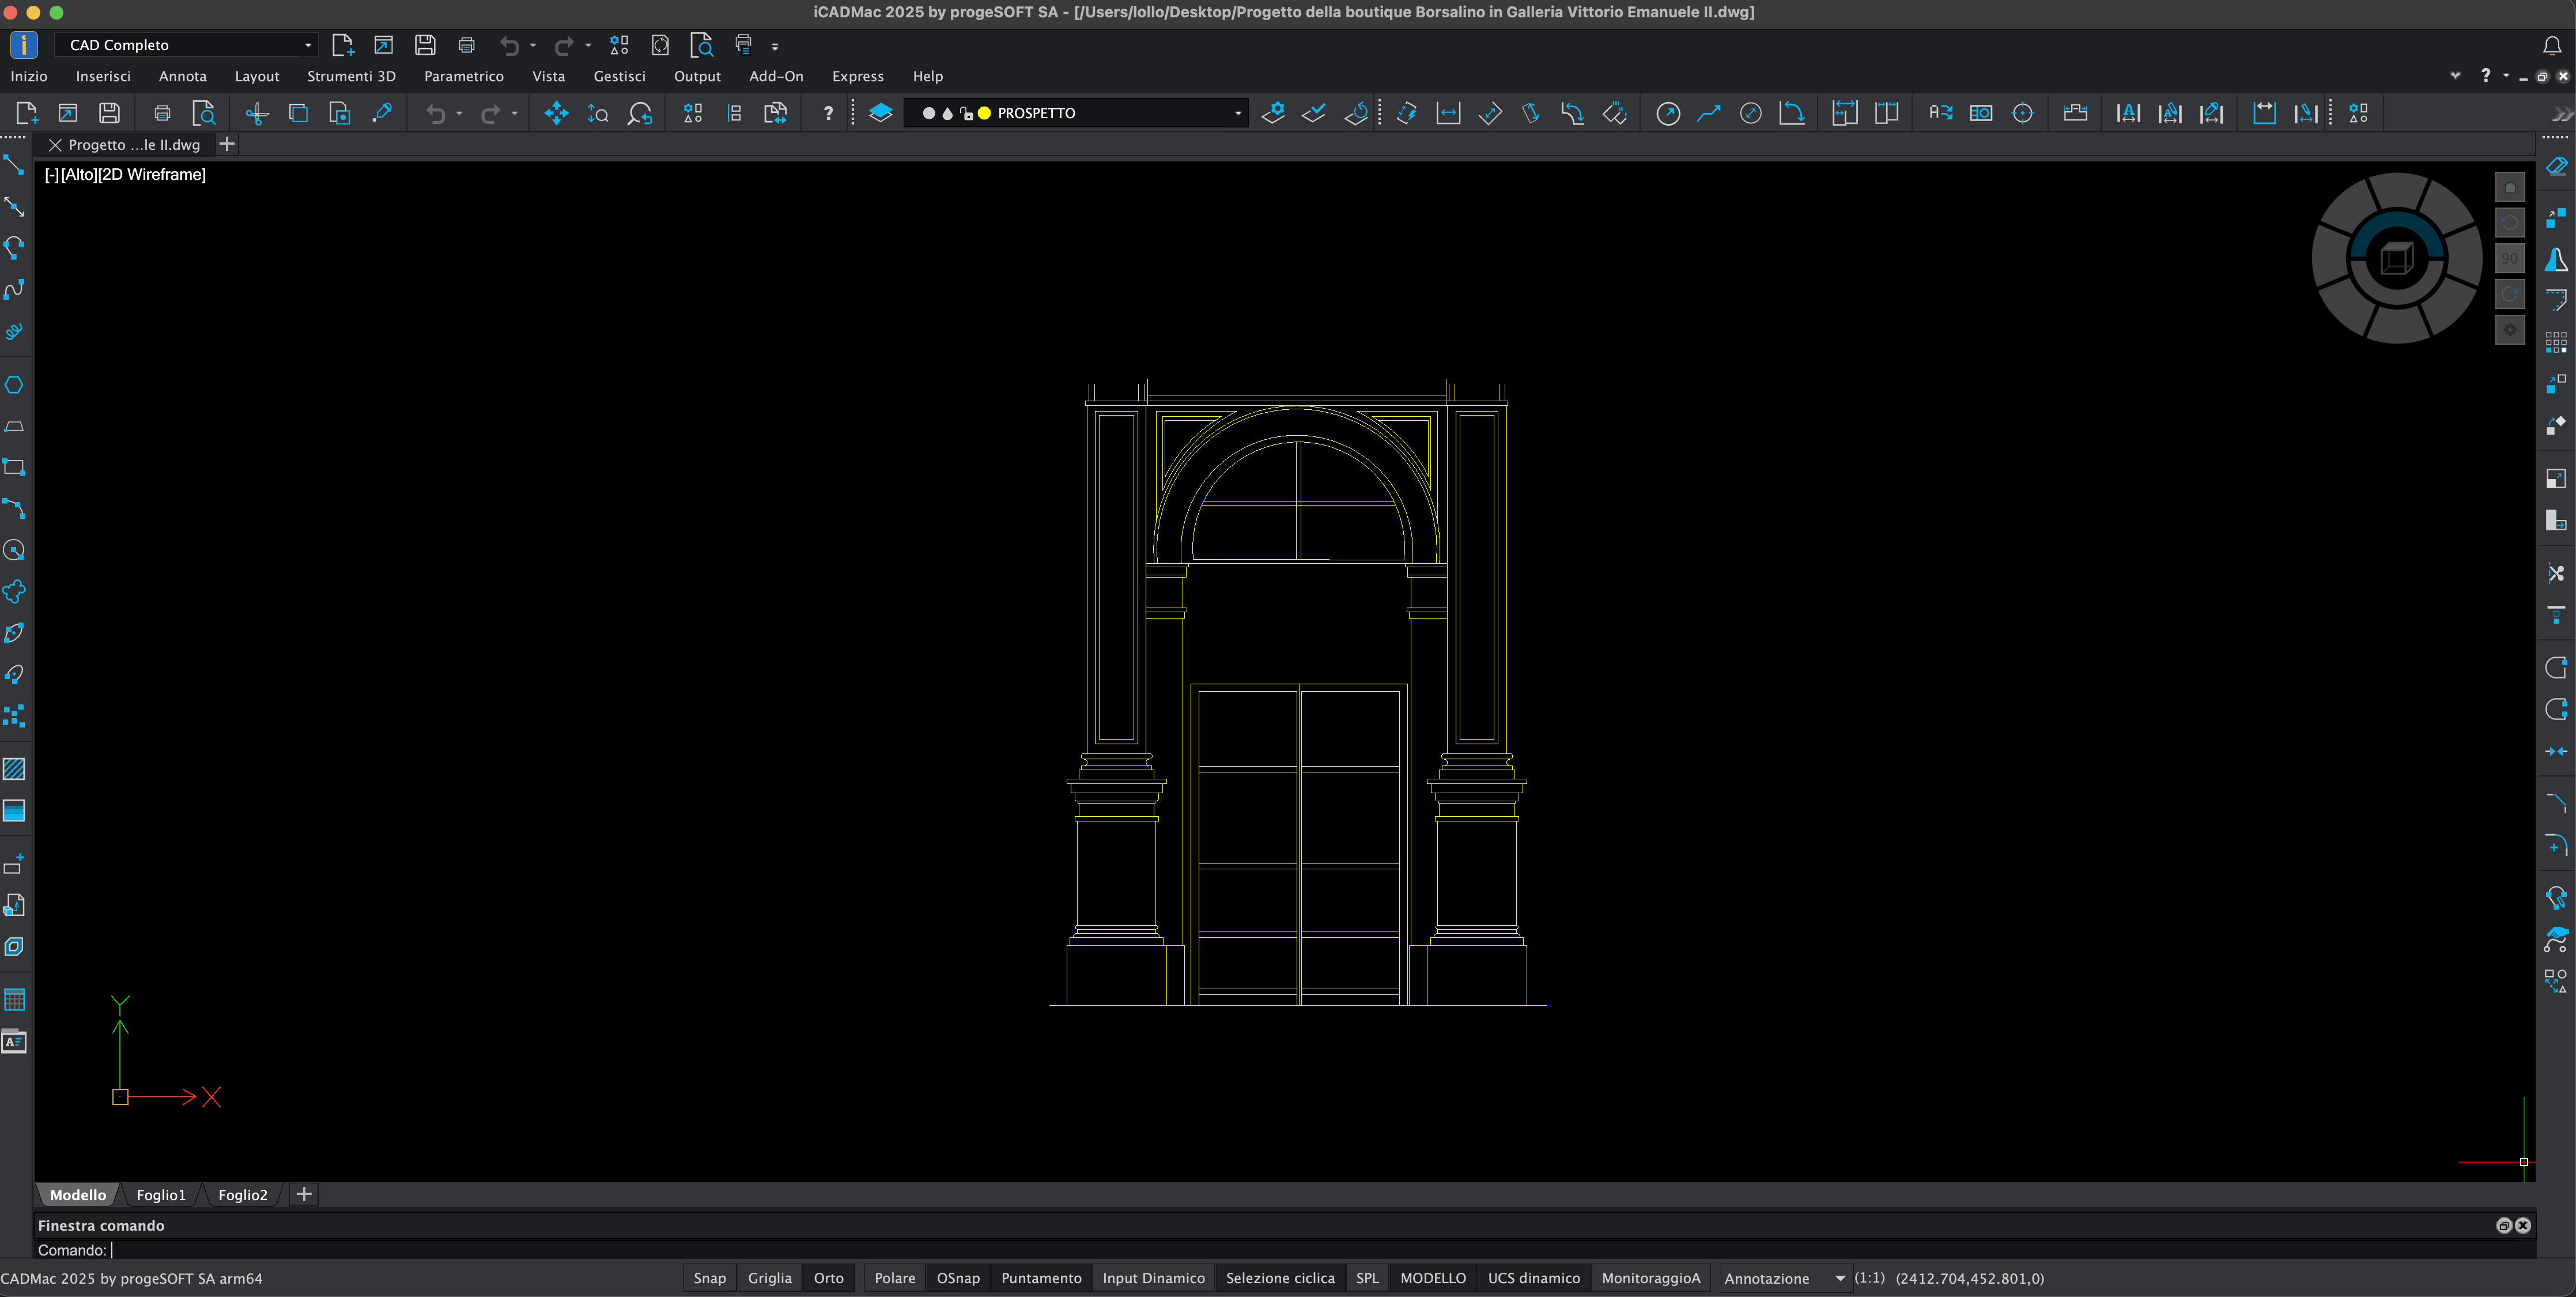Toggle Polare tracking in status bar
Image resolution: width=2576 pixels, height=1297 pixels.
click(895, 1278)
